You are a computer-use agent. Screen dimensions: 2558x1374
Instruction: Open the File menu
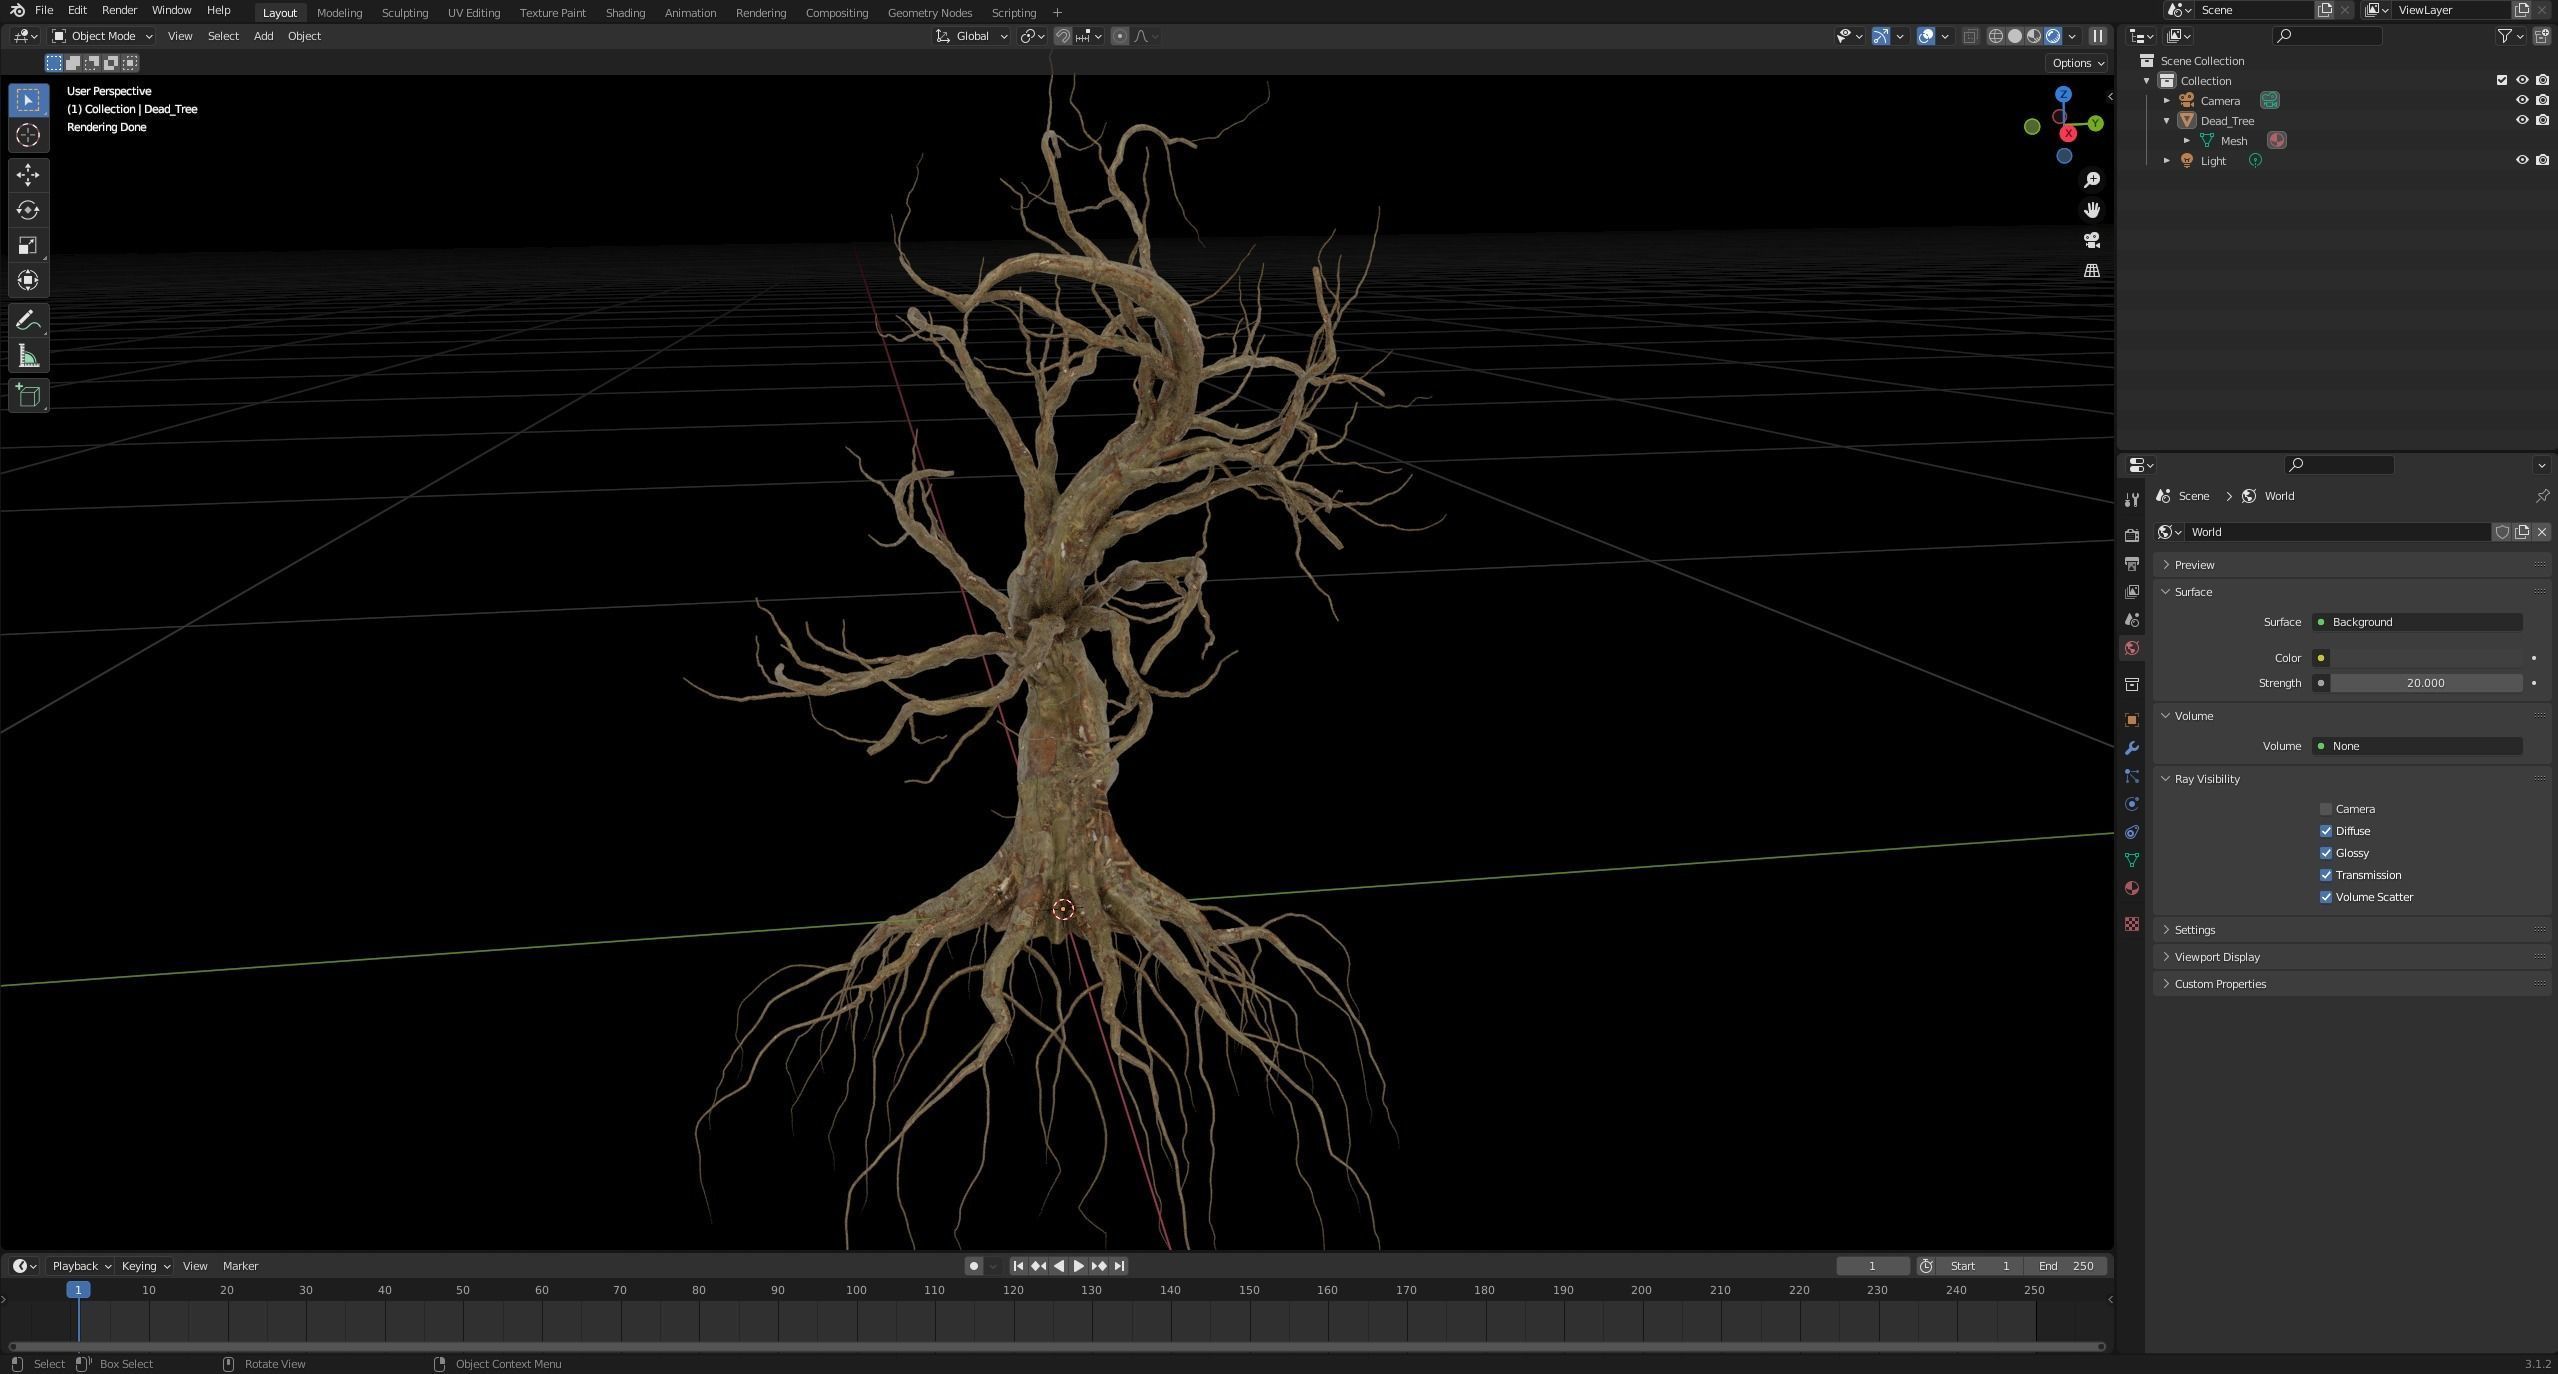44,10
